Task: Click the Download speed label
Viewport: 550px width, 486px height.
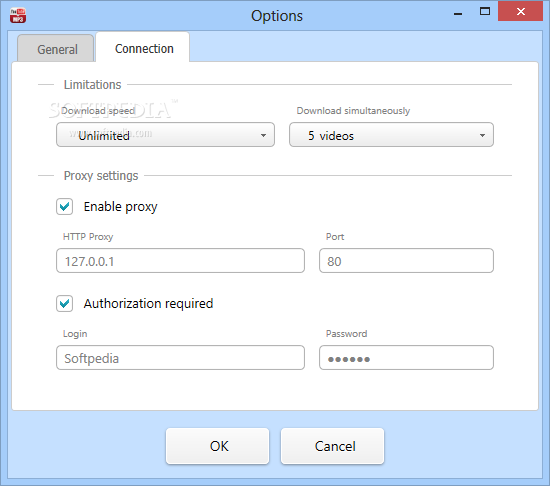Action: click(98, 111)
